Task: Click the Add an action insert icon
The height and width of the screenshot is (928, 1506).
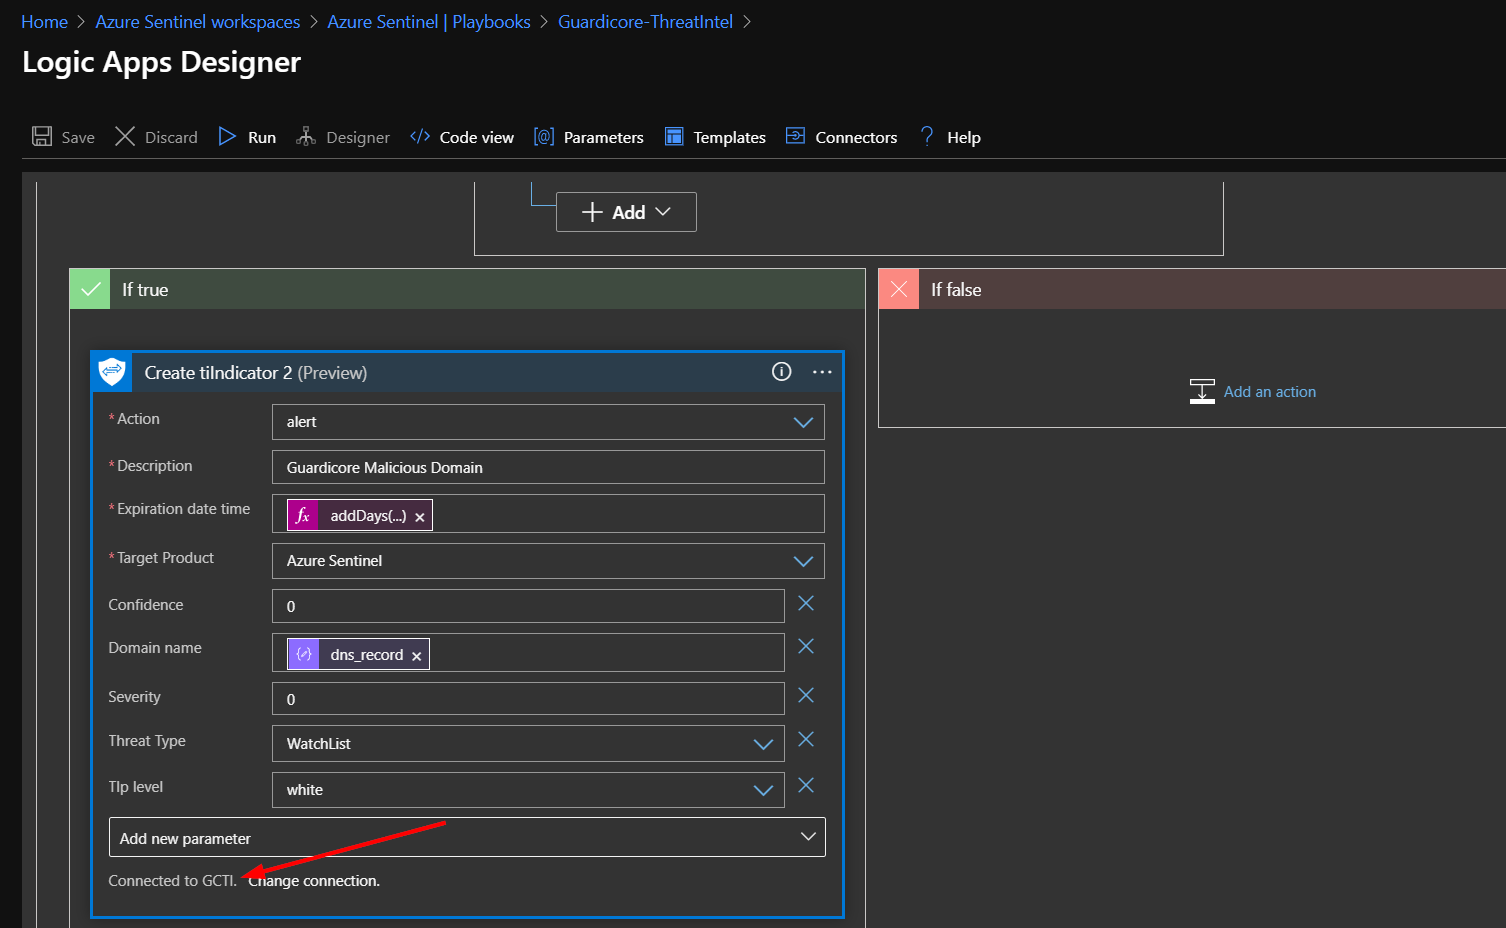Action: click(1202, 391)
